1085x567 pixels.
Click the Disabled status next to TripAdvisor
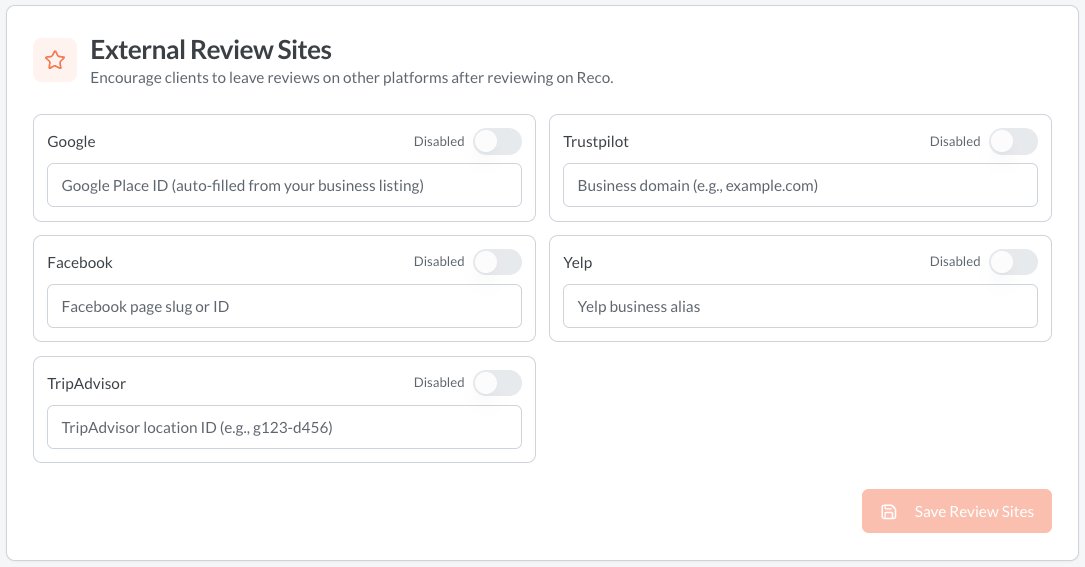pos(439,382)
